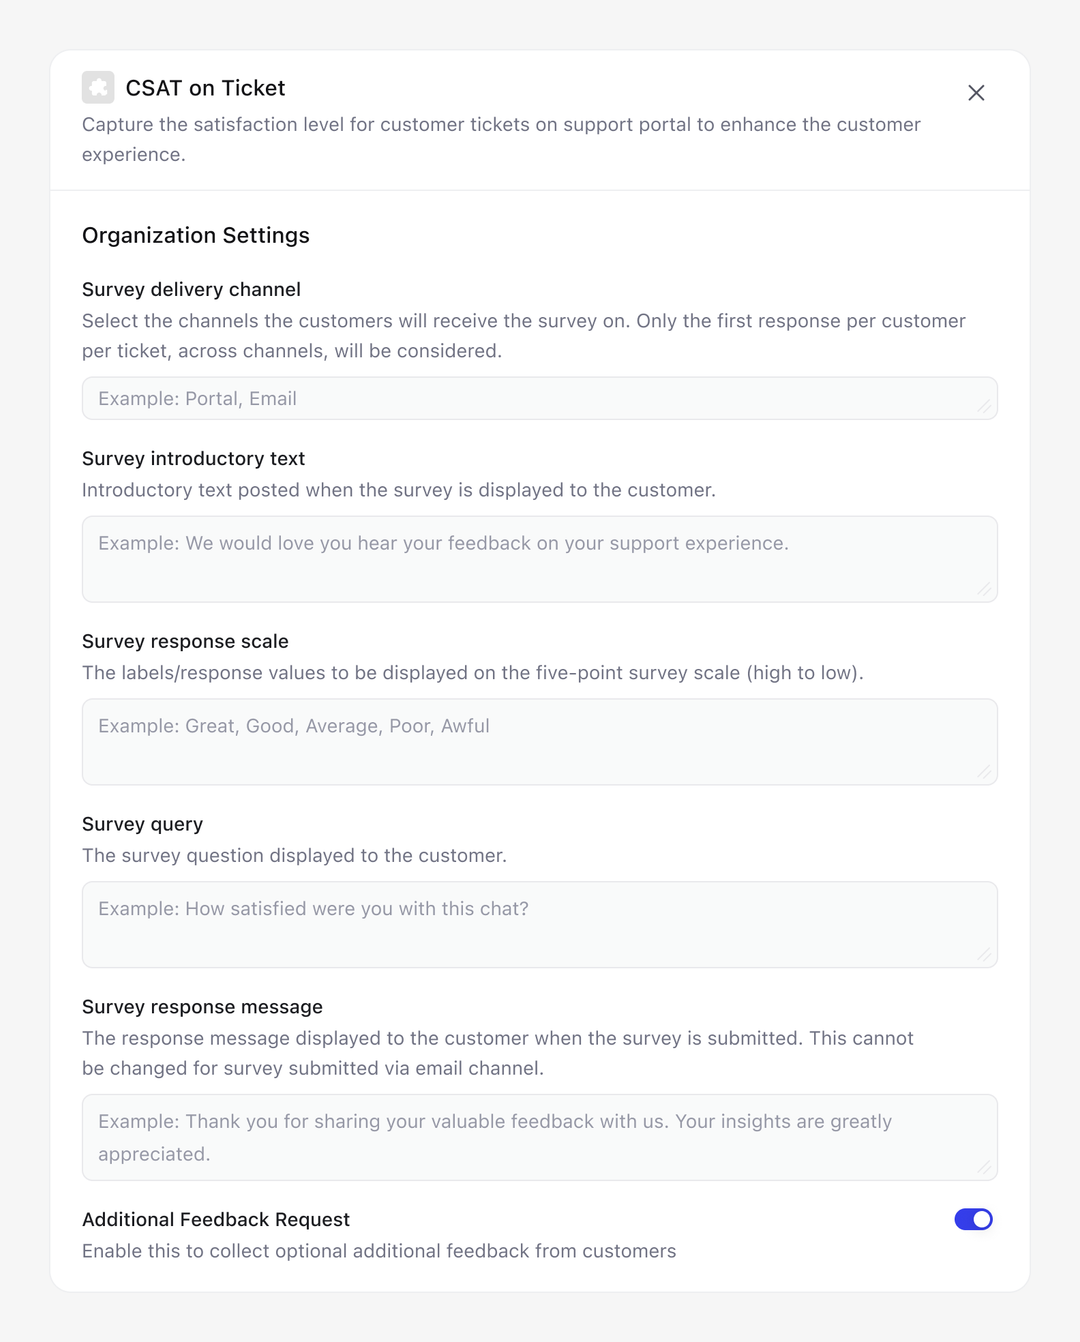Click the "Survey delivery channel" label

191,289
